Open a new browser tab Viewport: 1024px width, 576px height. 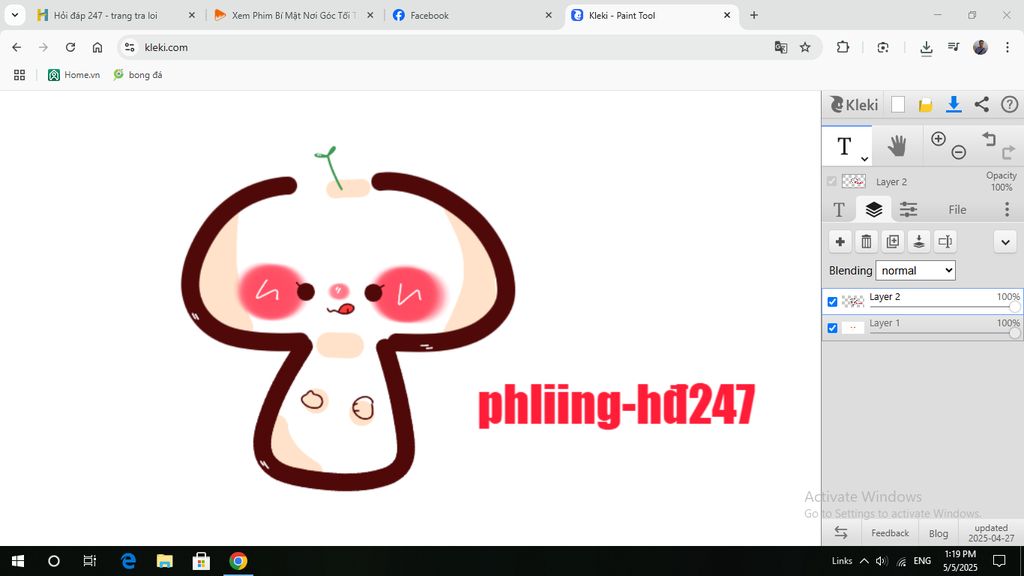tap(754, 15)
